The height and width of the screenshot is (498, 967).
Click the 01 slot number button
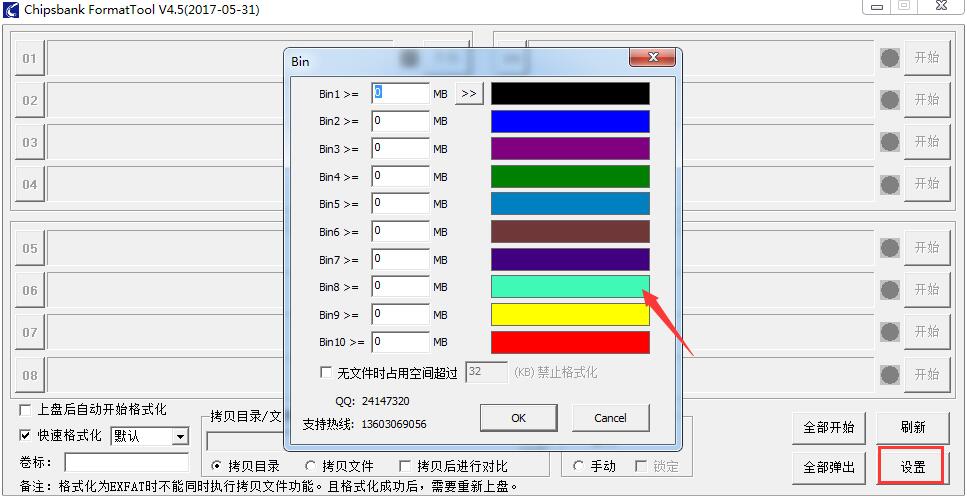(30, 59)
